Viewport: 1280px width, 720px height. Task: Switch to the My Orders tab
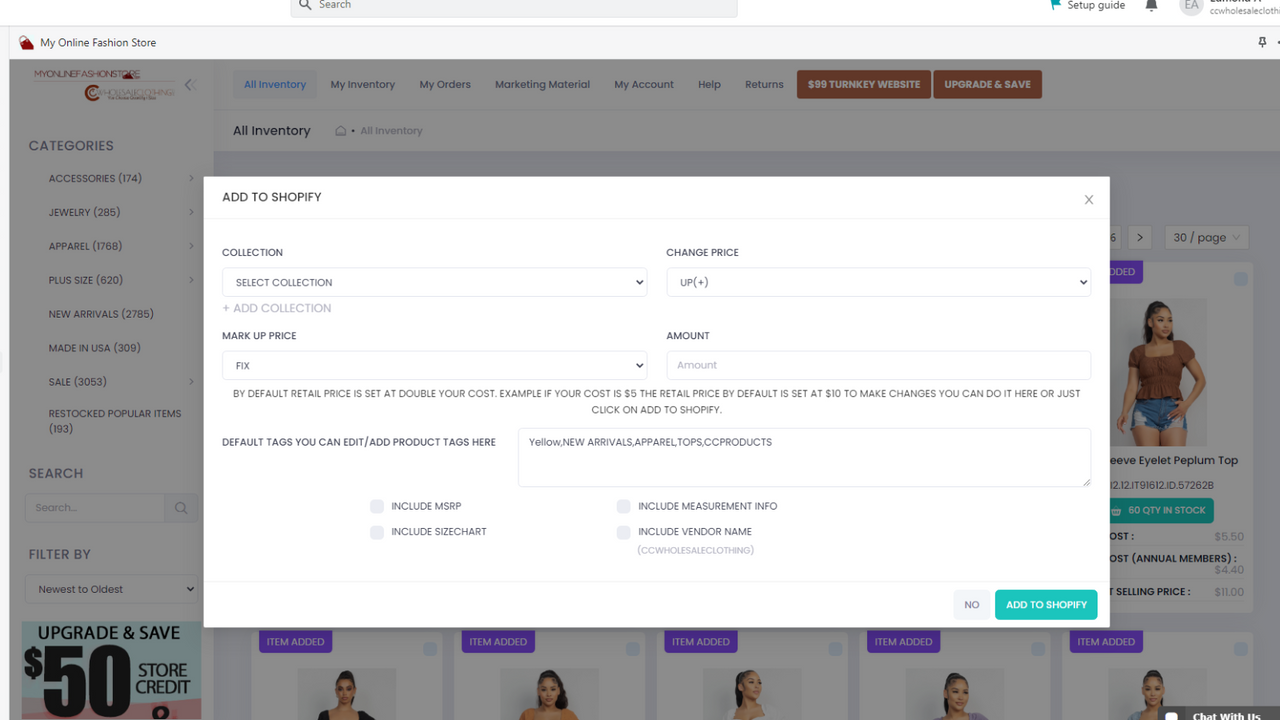444,84
